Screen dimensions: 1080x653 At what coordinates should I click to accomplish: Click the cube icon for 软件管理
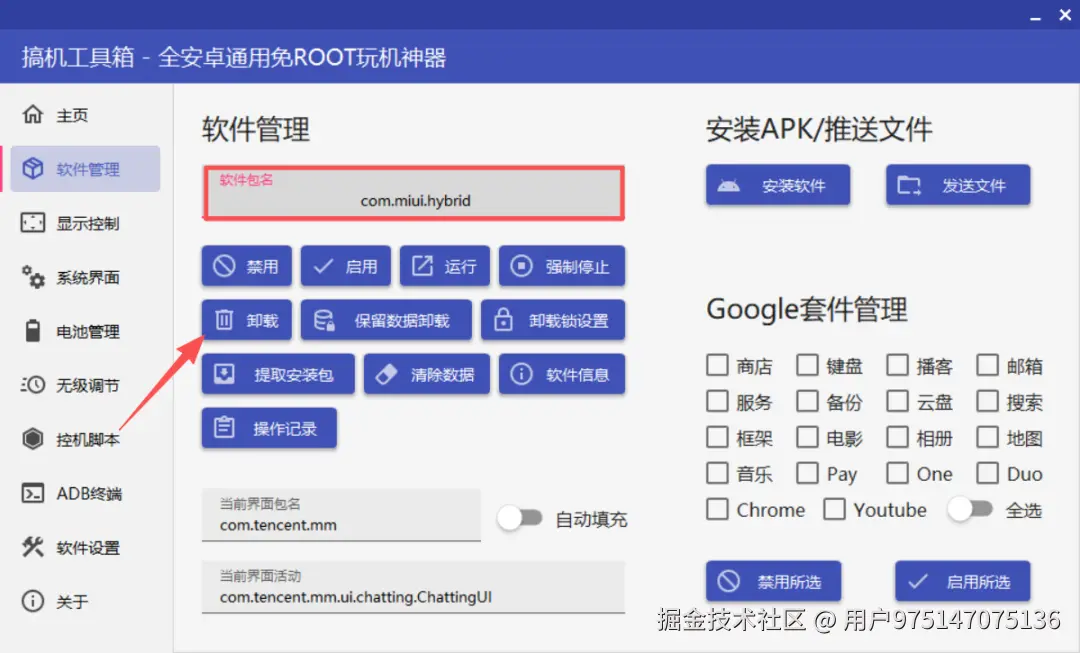point(32,169)
